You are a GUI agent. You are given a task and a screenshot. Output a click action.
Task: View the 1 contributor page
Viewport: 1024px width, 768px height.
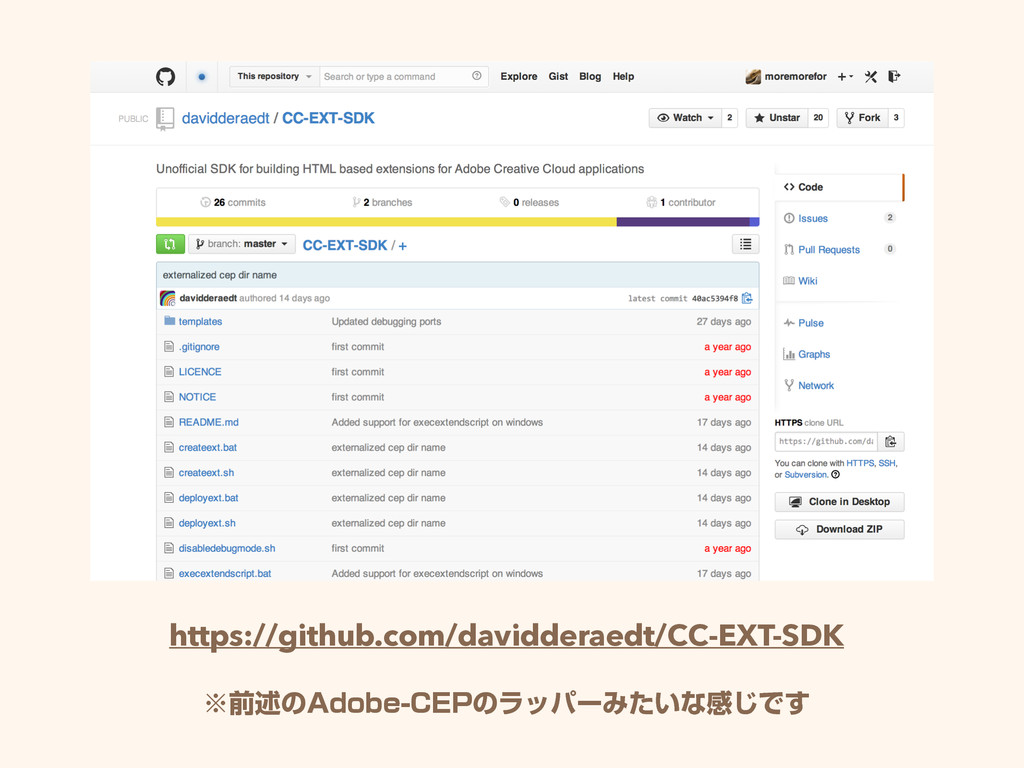click(681, 202)
